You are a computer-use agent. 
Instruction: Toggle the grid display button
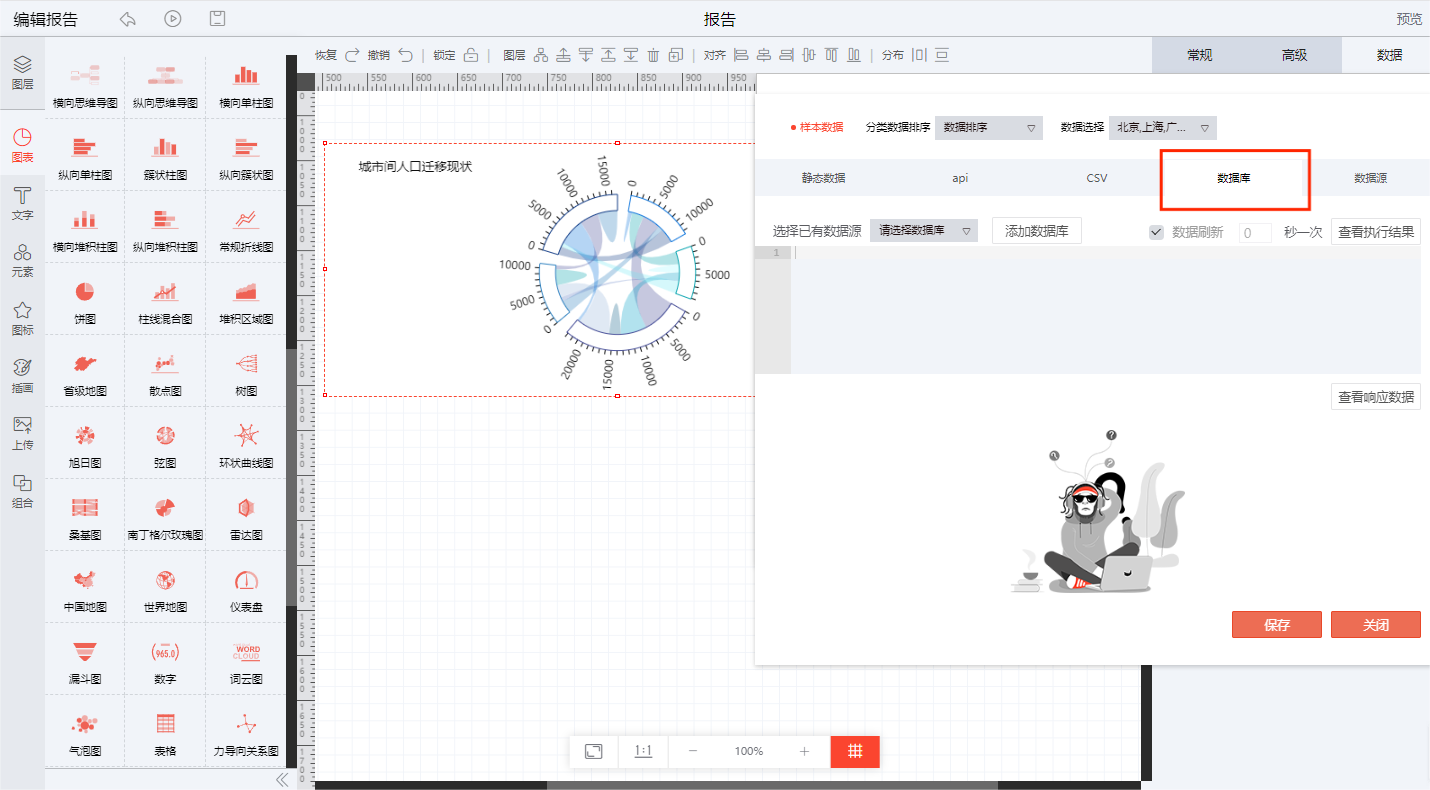(855, 751)
